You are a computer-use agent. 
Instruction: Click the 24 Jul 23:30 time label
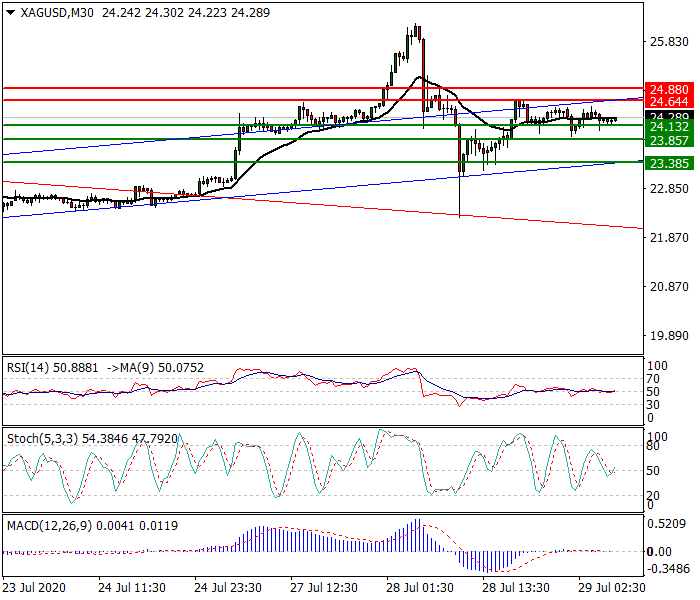click(228, 588)
